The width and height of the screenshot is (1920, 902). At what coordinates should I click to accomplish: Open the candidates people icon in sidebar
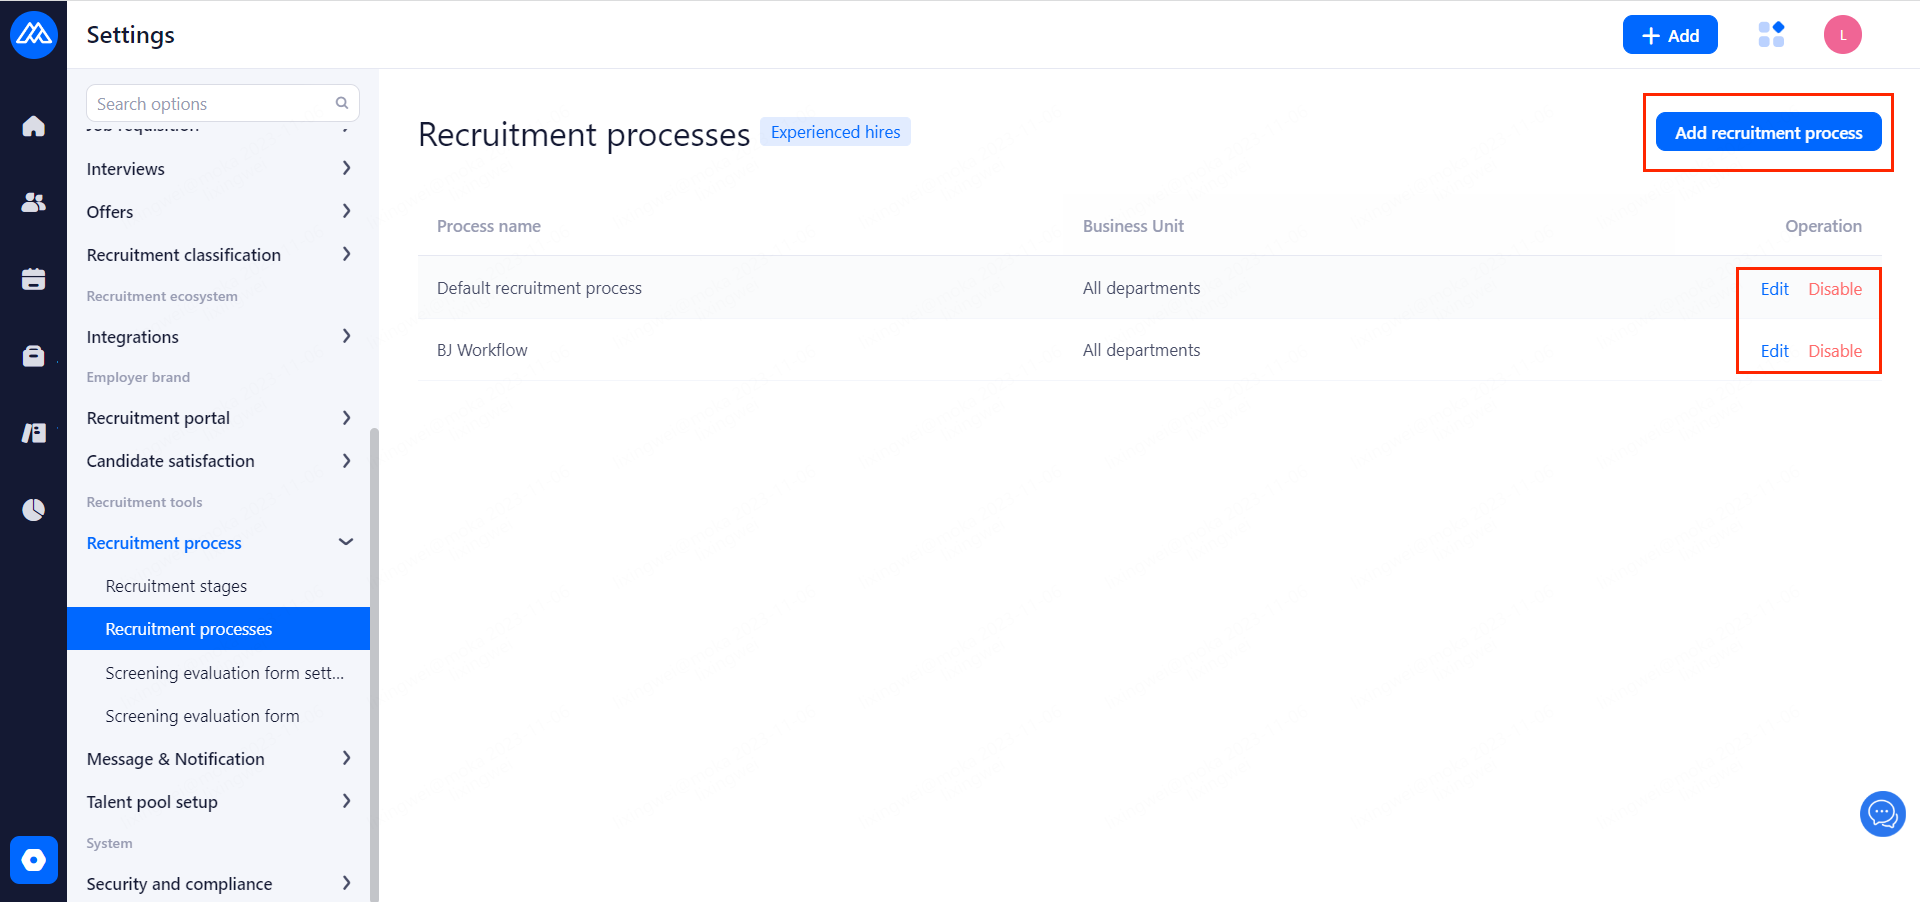[33, 202]
